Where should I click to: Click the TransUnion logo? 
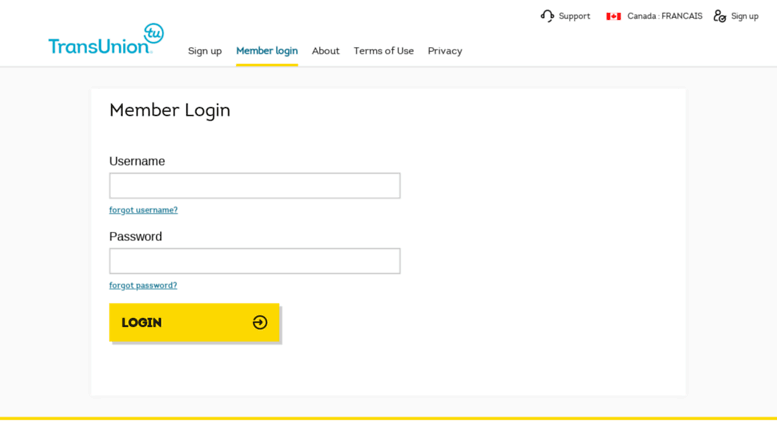point(106,39)
